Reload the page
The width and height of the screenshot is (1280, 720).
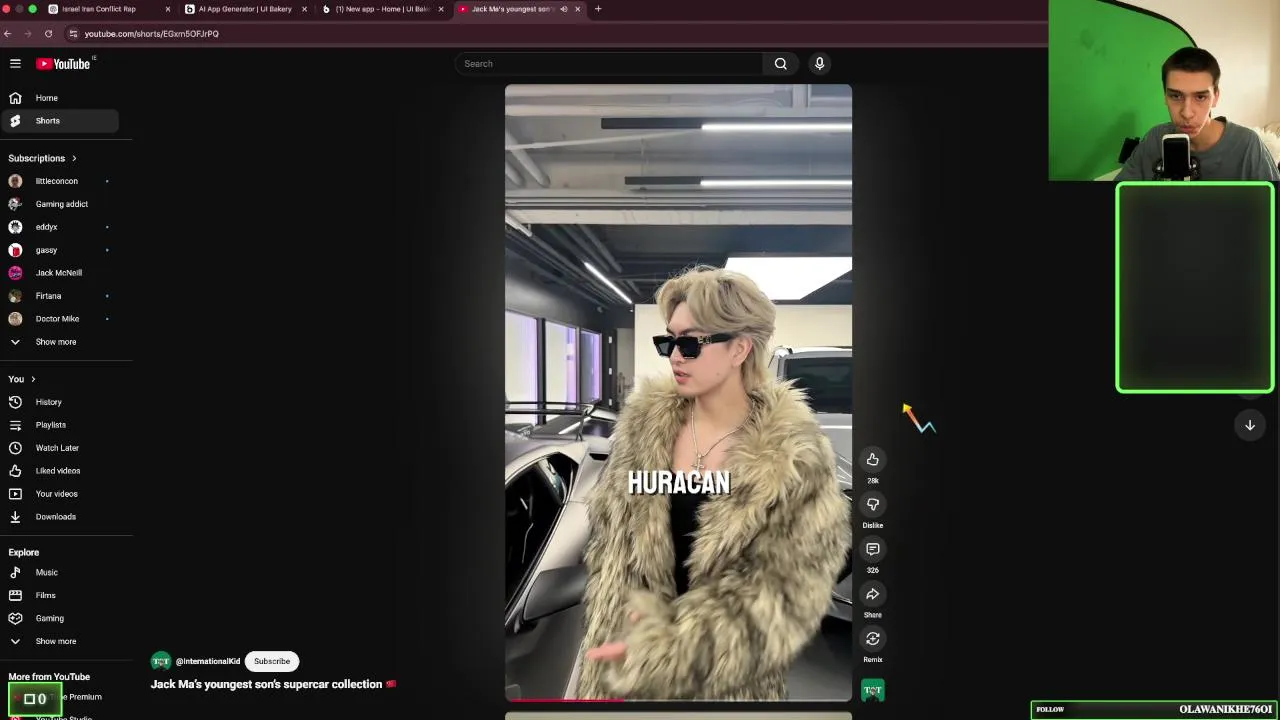tap(48, 33)
